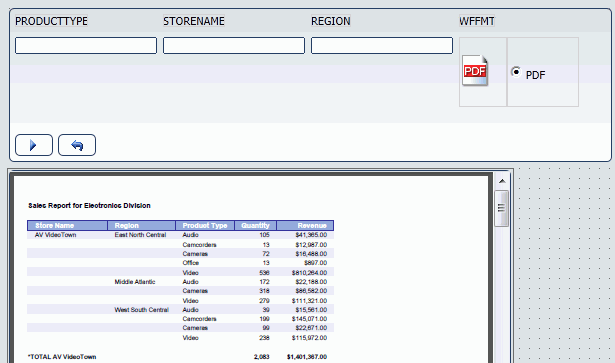Screen dimensions: 615x363
Task: Select the PDF format radio button
Action: click(x=516, y=72)
